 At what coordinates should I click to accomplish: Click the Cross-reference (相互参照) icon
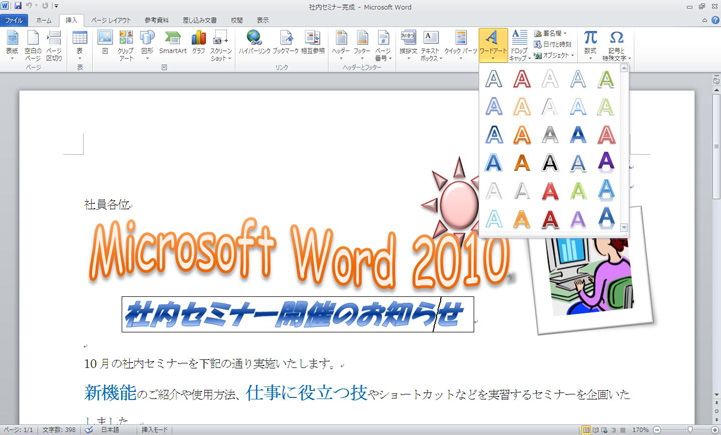coord(313,42)
